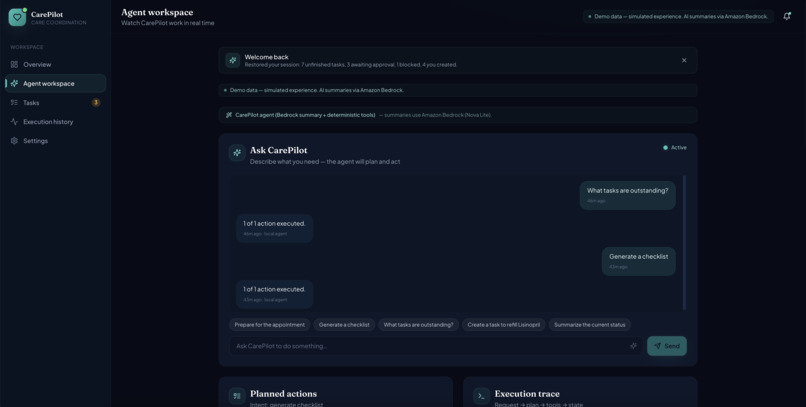Click the 'Describe what you need' subtitle
Image resolution: width=806 pixels, height=407 pixels.
click(325, 161)
